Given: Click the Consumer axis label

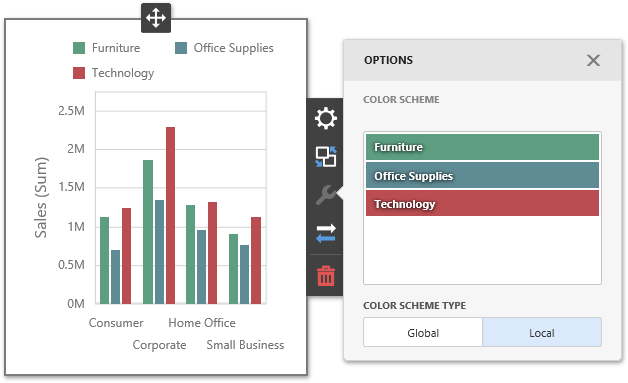Looking at the screenshot, I should pos(116,323).
